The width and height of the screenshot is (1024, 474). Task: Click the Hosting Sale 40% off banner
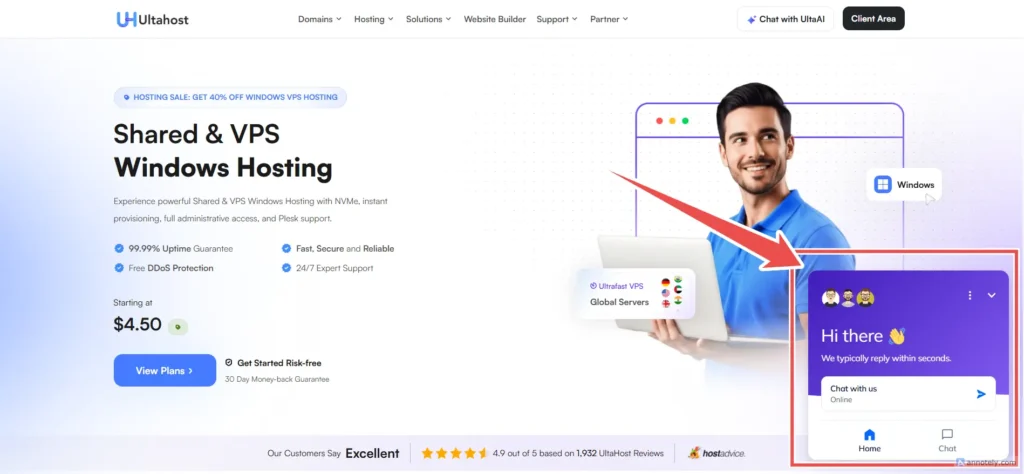(230, 97)
